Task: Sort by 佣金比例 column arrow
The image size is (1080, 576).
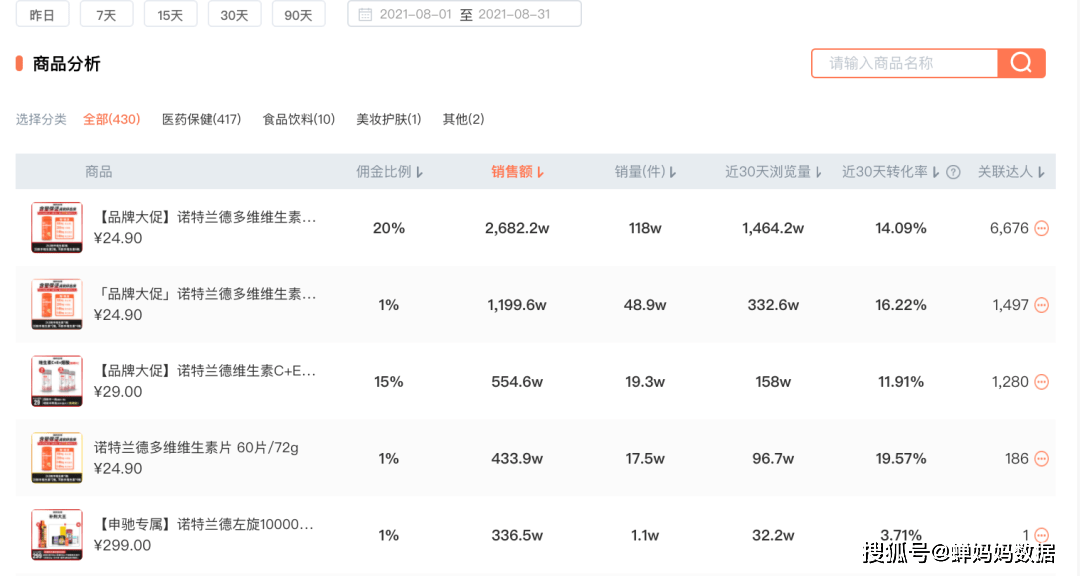Action: [x=419, y=172]
